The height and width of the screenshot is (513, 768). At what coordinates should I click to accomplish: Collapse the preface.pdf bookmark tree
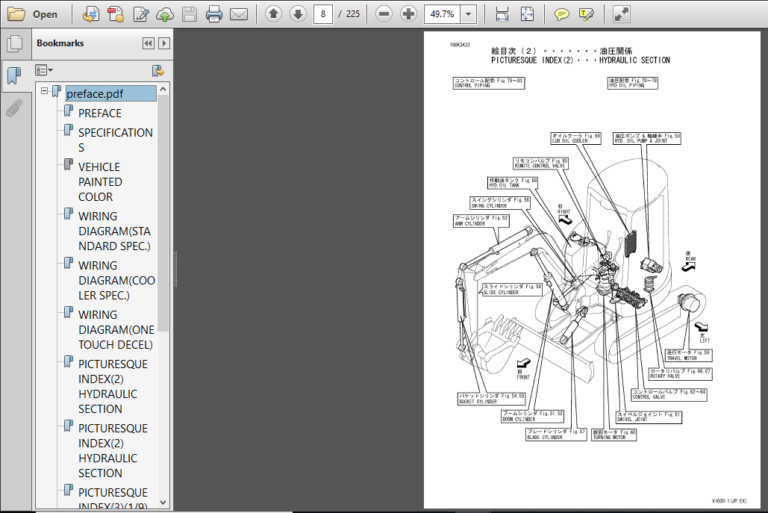pyautogui.click(x=45, y=91)
